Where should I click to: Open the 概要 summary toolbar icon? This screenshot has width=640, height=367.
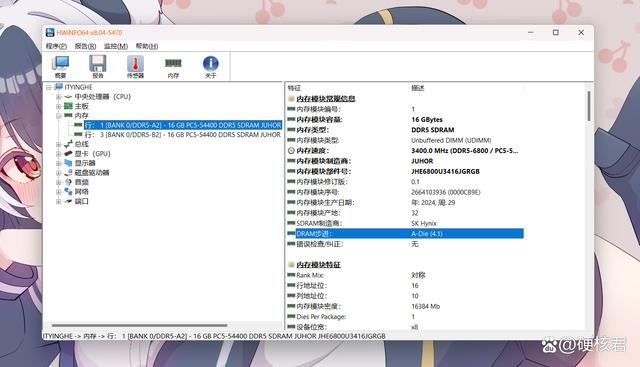pos(60,67)
